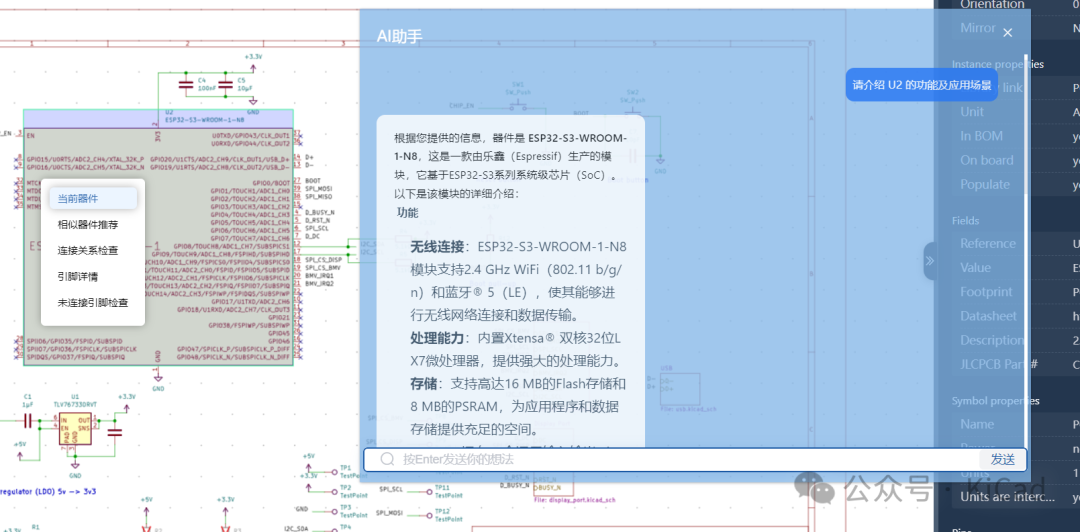Click the Instance properties heading
This screenshot has height=532, width=1080.
pyautogui.click(x=997, y=64)
